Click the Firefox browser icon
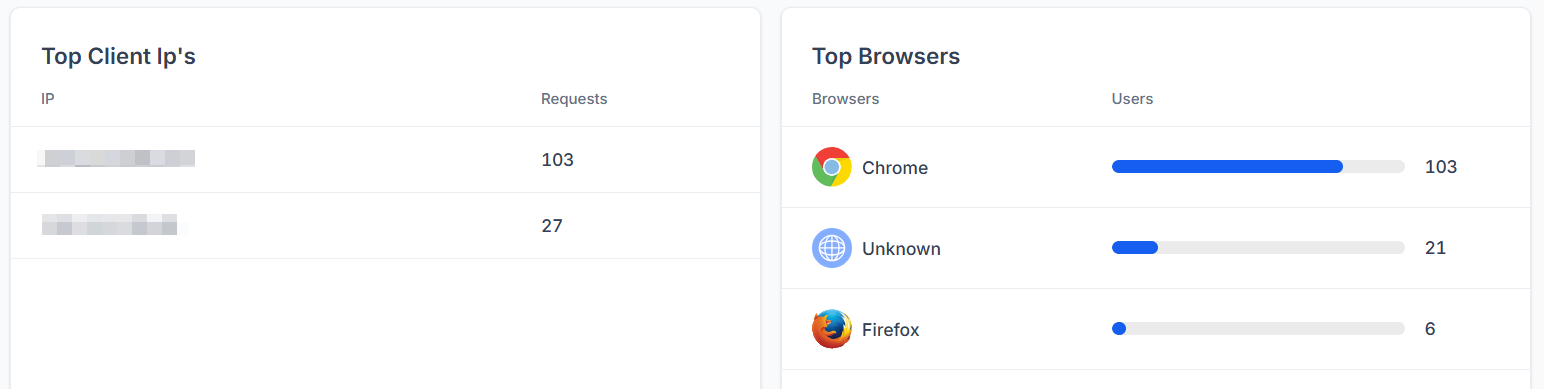 point(832,329)
